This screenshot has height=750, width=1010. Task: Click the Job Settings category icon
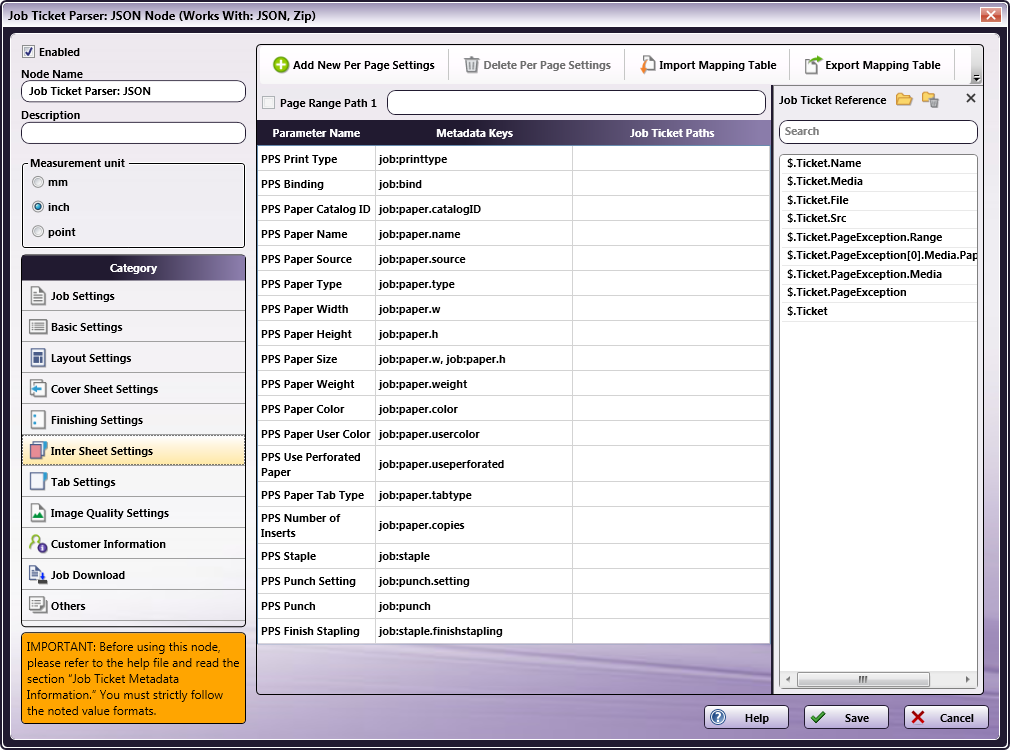(x=38, y=296)
